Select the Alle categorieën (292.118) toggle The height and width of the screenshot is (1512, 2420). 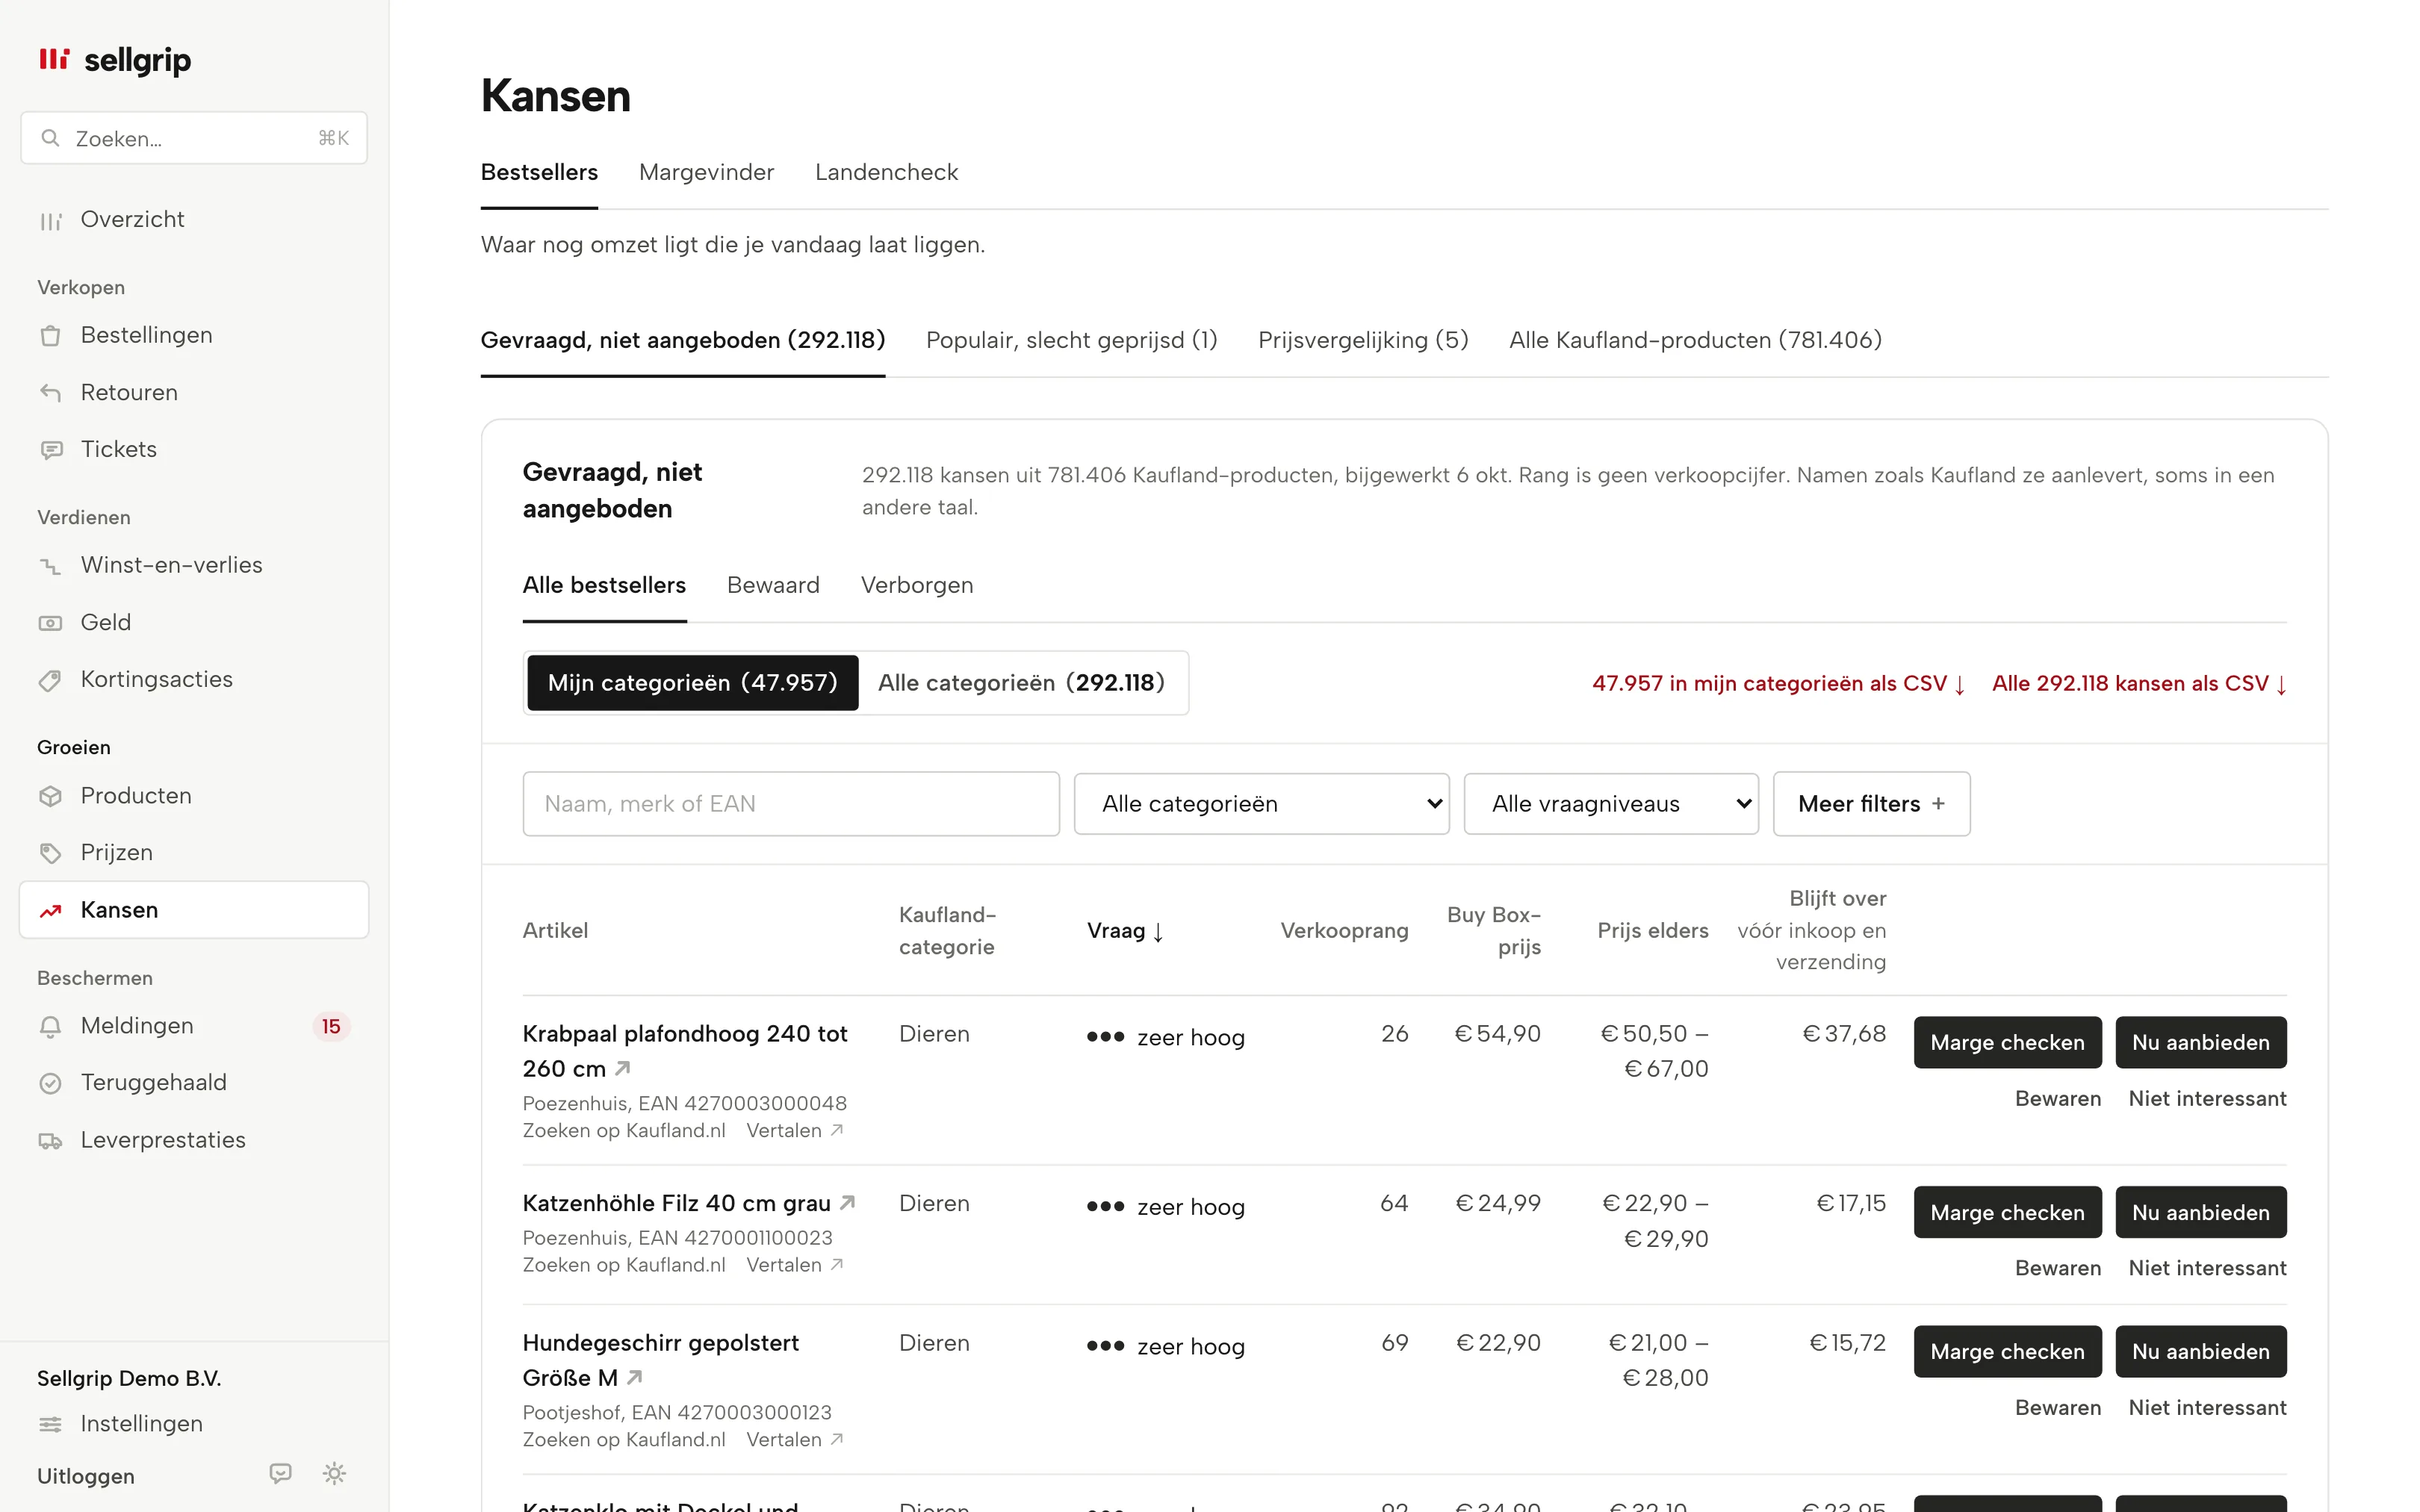[1022, 683]
